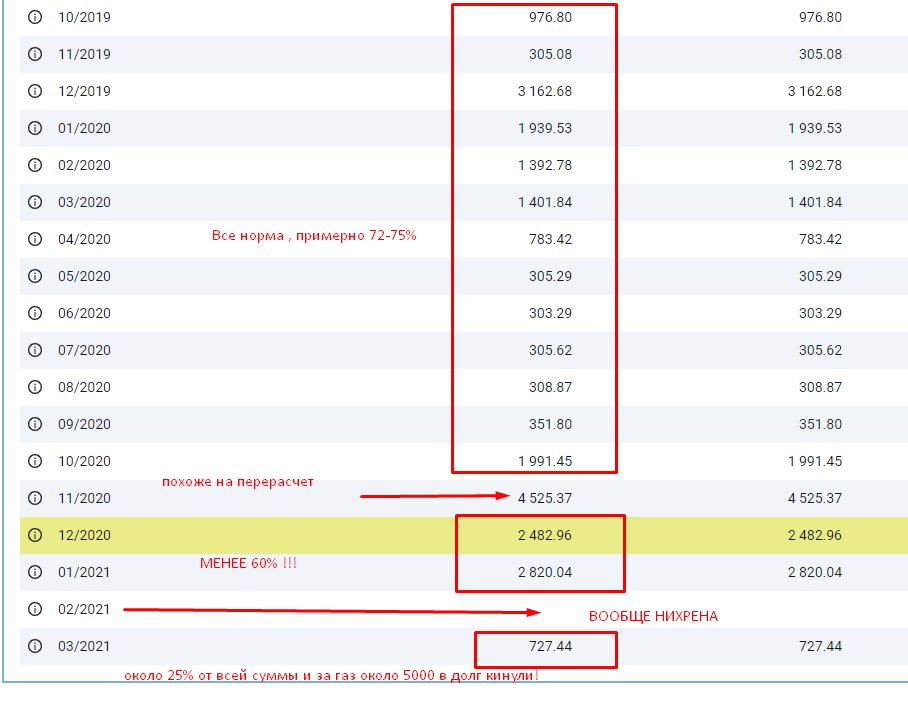Select the 05/2020 period label
This screenshot has height=718, width=908.
[84, 276]
